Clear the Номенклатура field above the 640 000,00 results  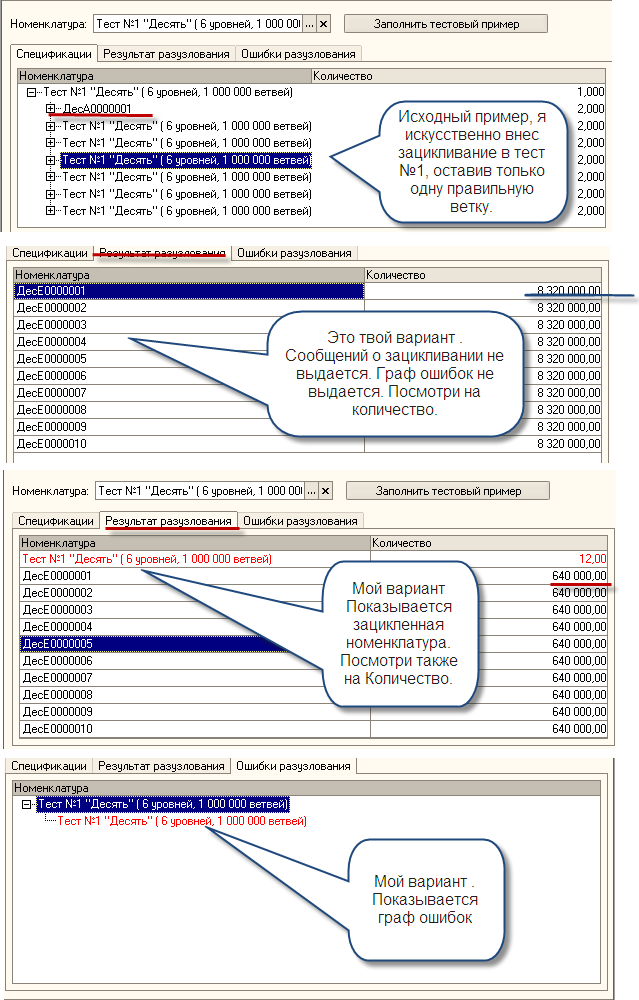[325, 491]
